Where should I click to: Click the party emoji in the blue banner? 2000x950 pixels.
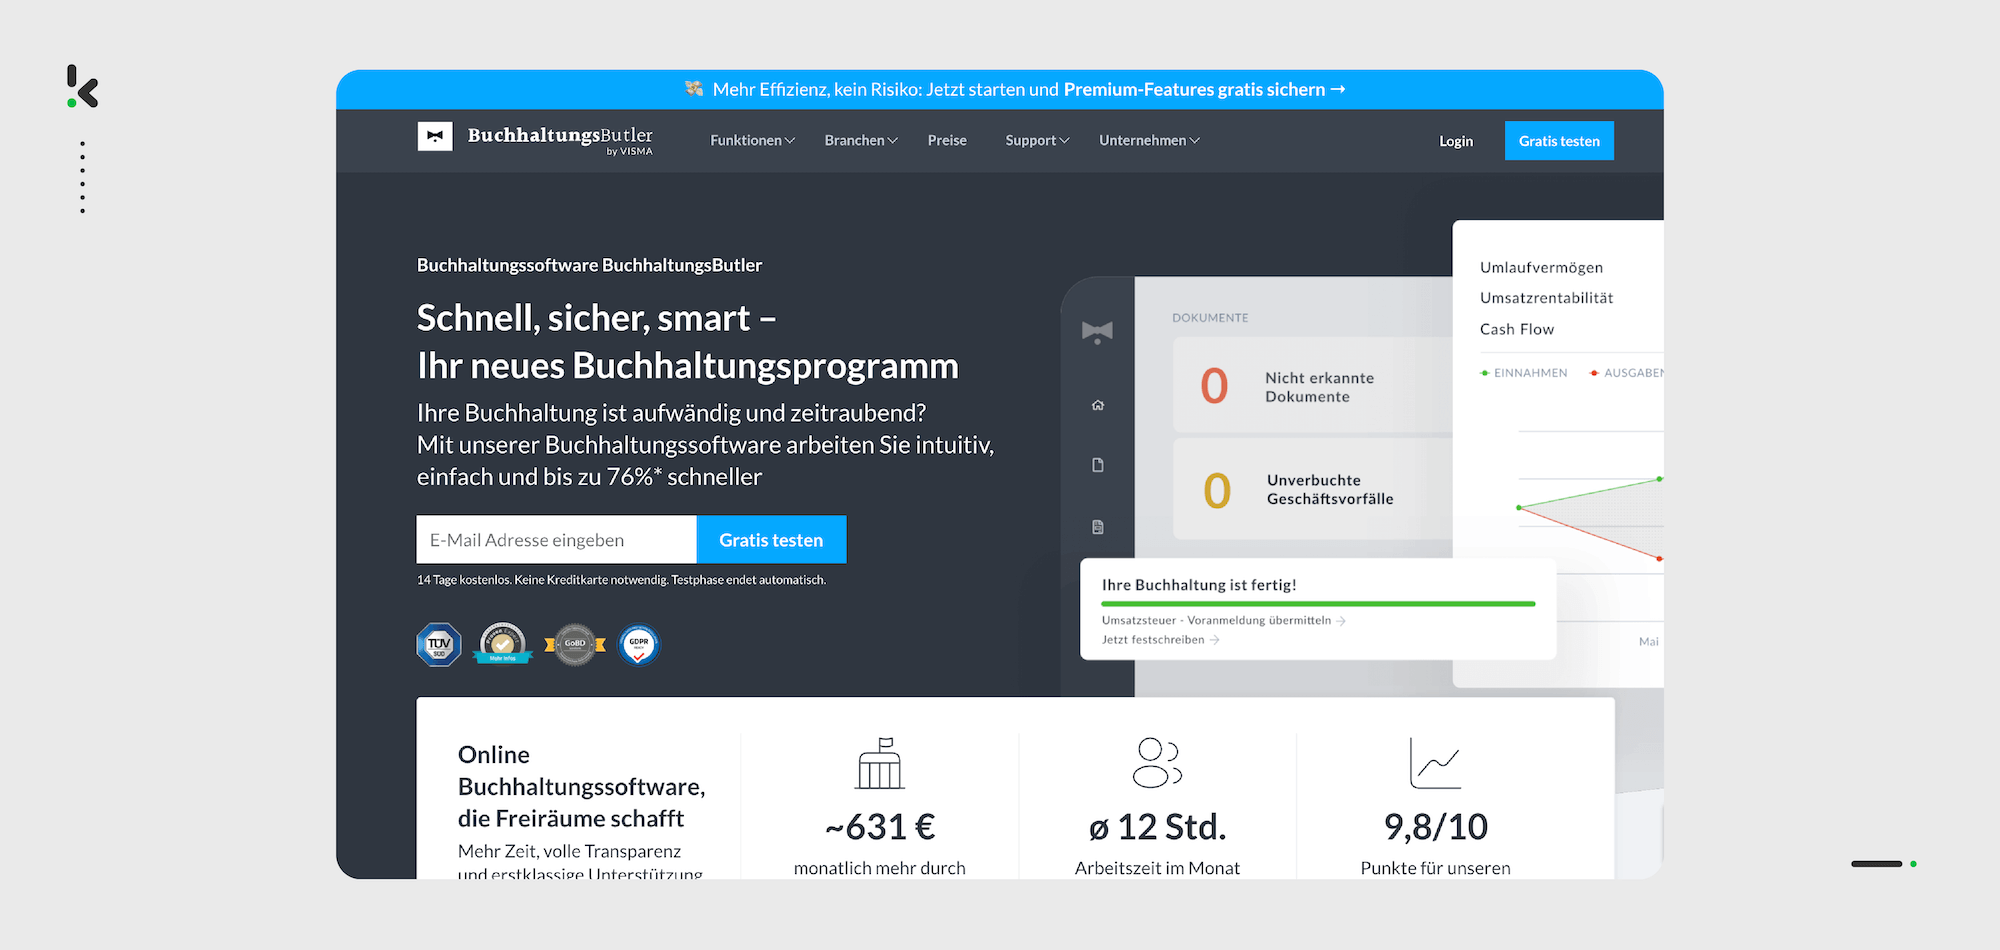[694, 89]
